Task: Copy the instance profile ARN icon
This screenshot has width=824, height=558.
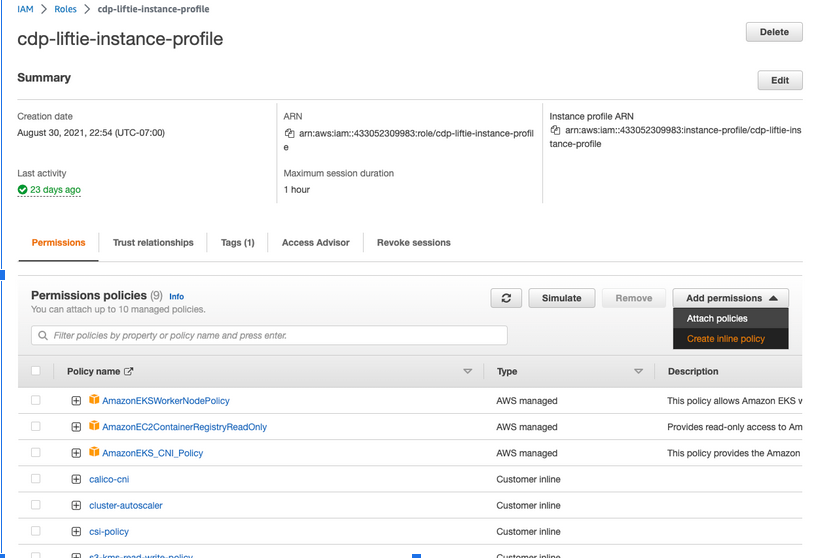Action: [x=555, y=130]
